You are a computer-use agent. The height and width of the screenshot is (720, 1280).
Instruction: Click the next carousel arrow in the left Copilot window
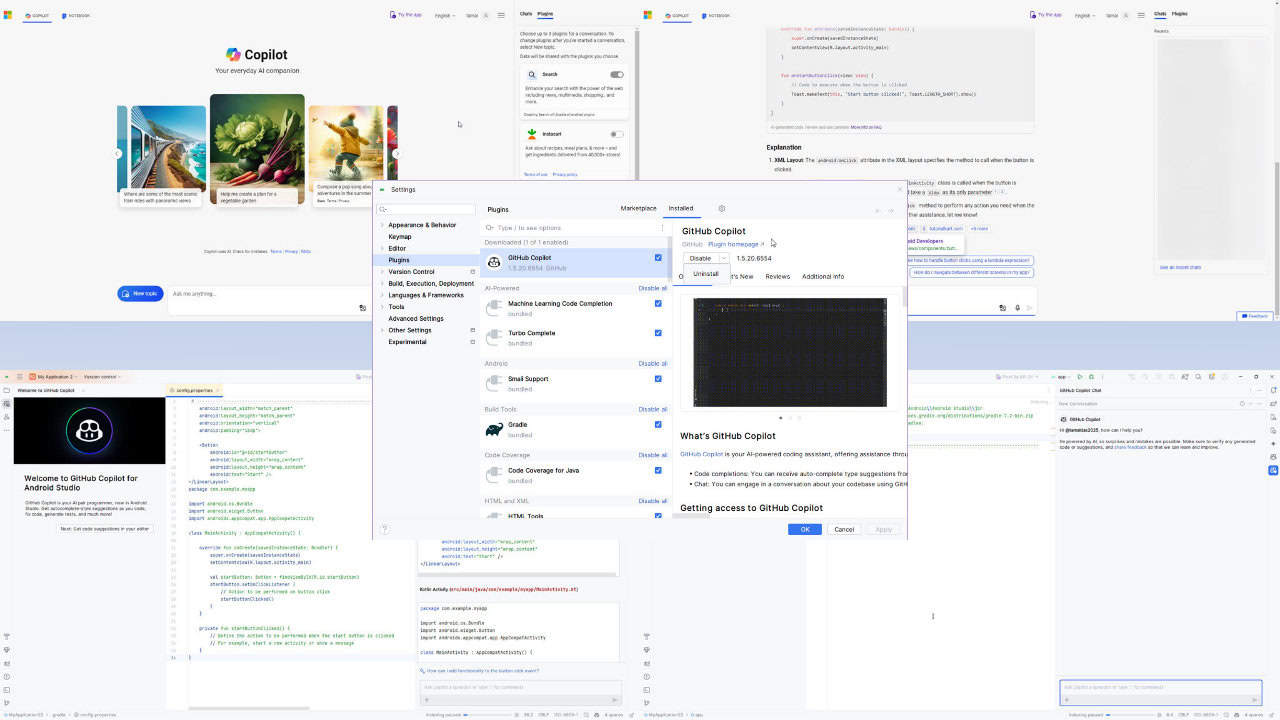396,154
